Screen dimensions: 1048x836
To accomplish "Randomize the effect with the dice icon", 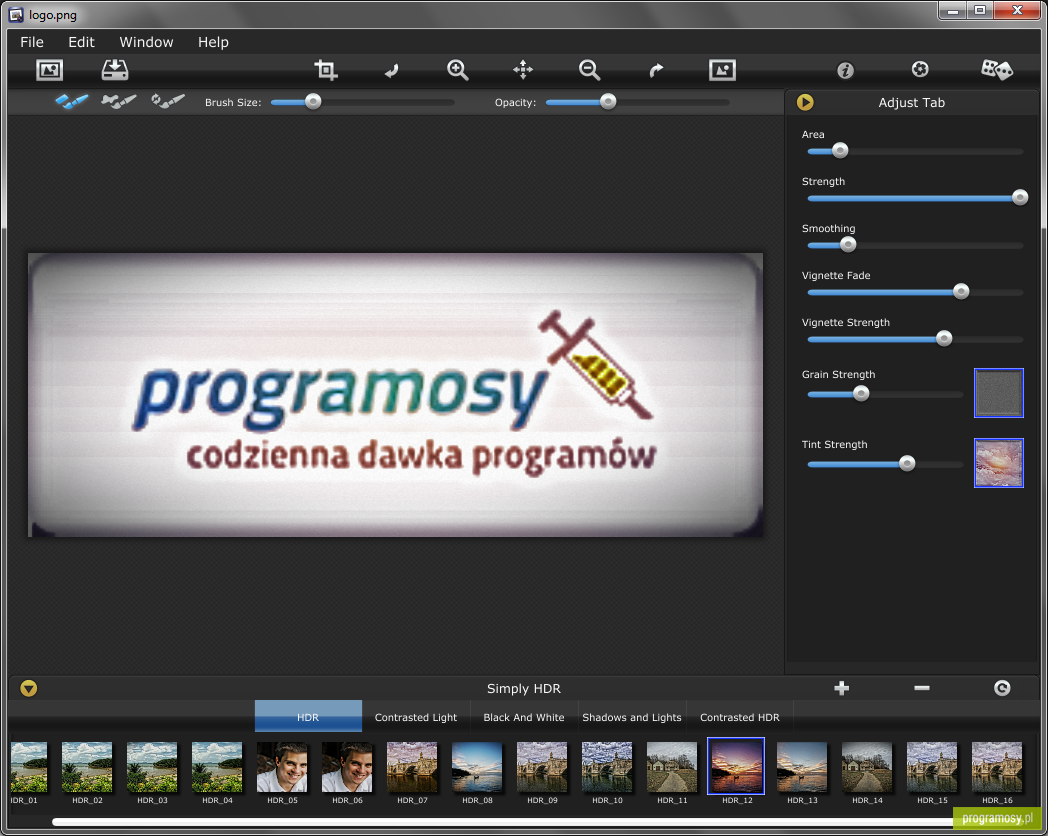I will (x=997, y=69).
